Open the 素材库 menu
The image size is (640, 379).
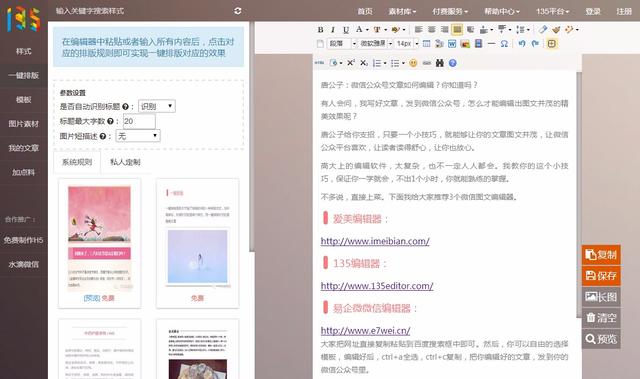pyautogui.click(x=402, y=11)
